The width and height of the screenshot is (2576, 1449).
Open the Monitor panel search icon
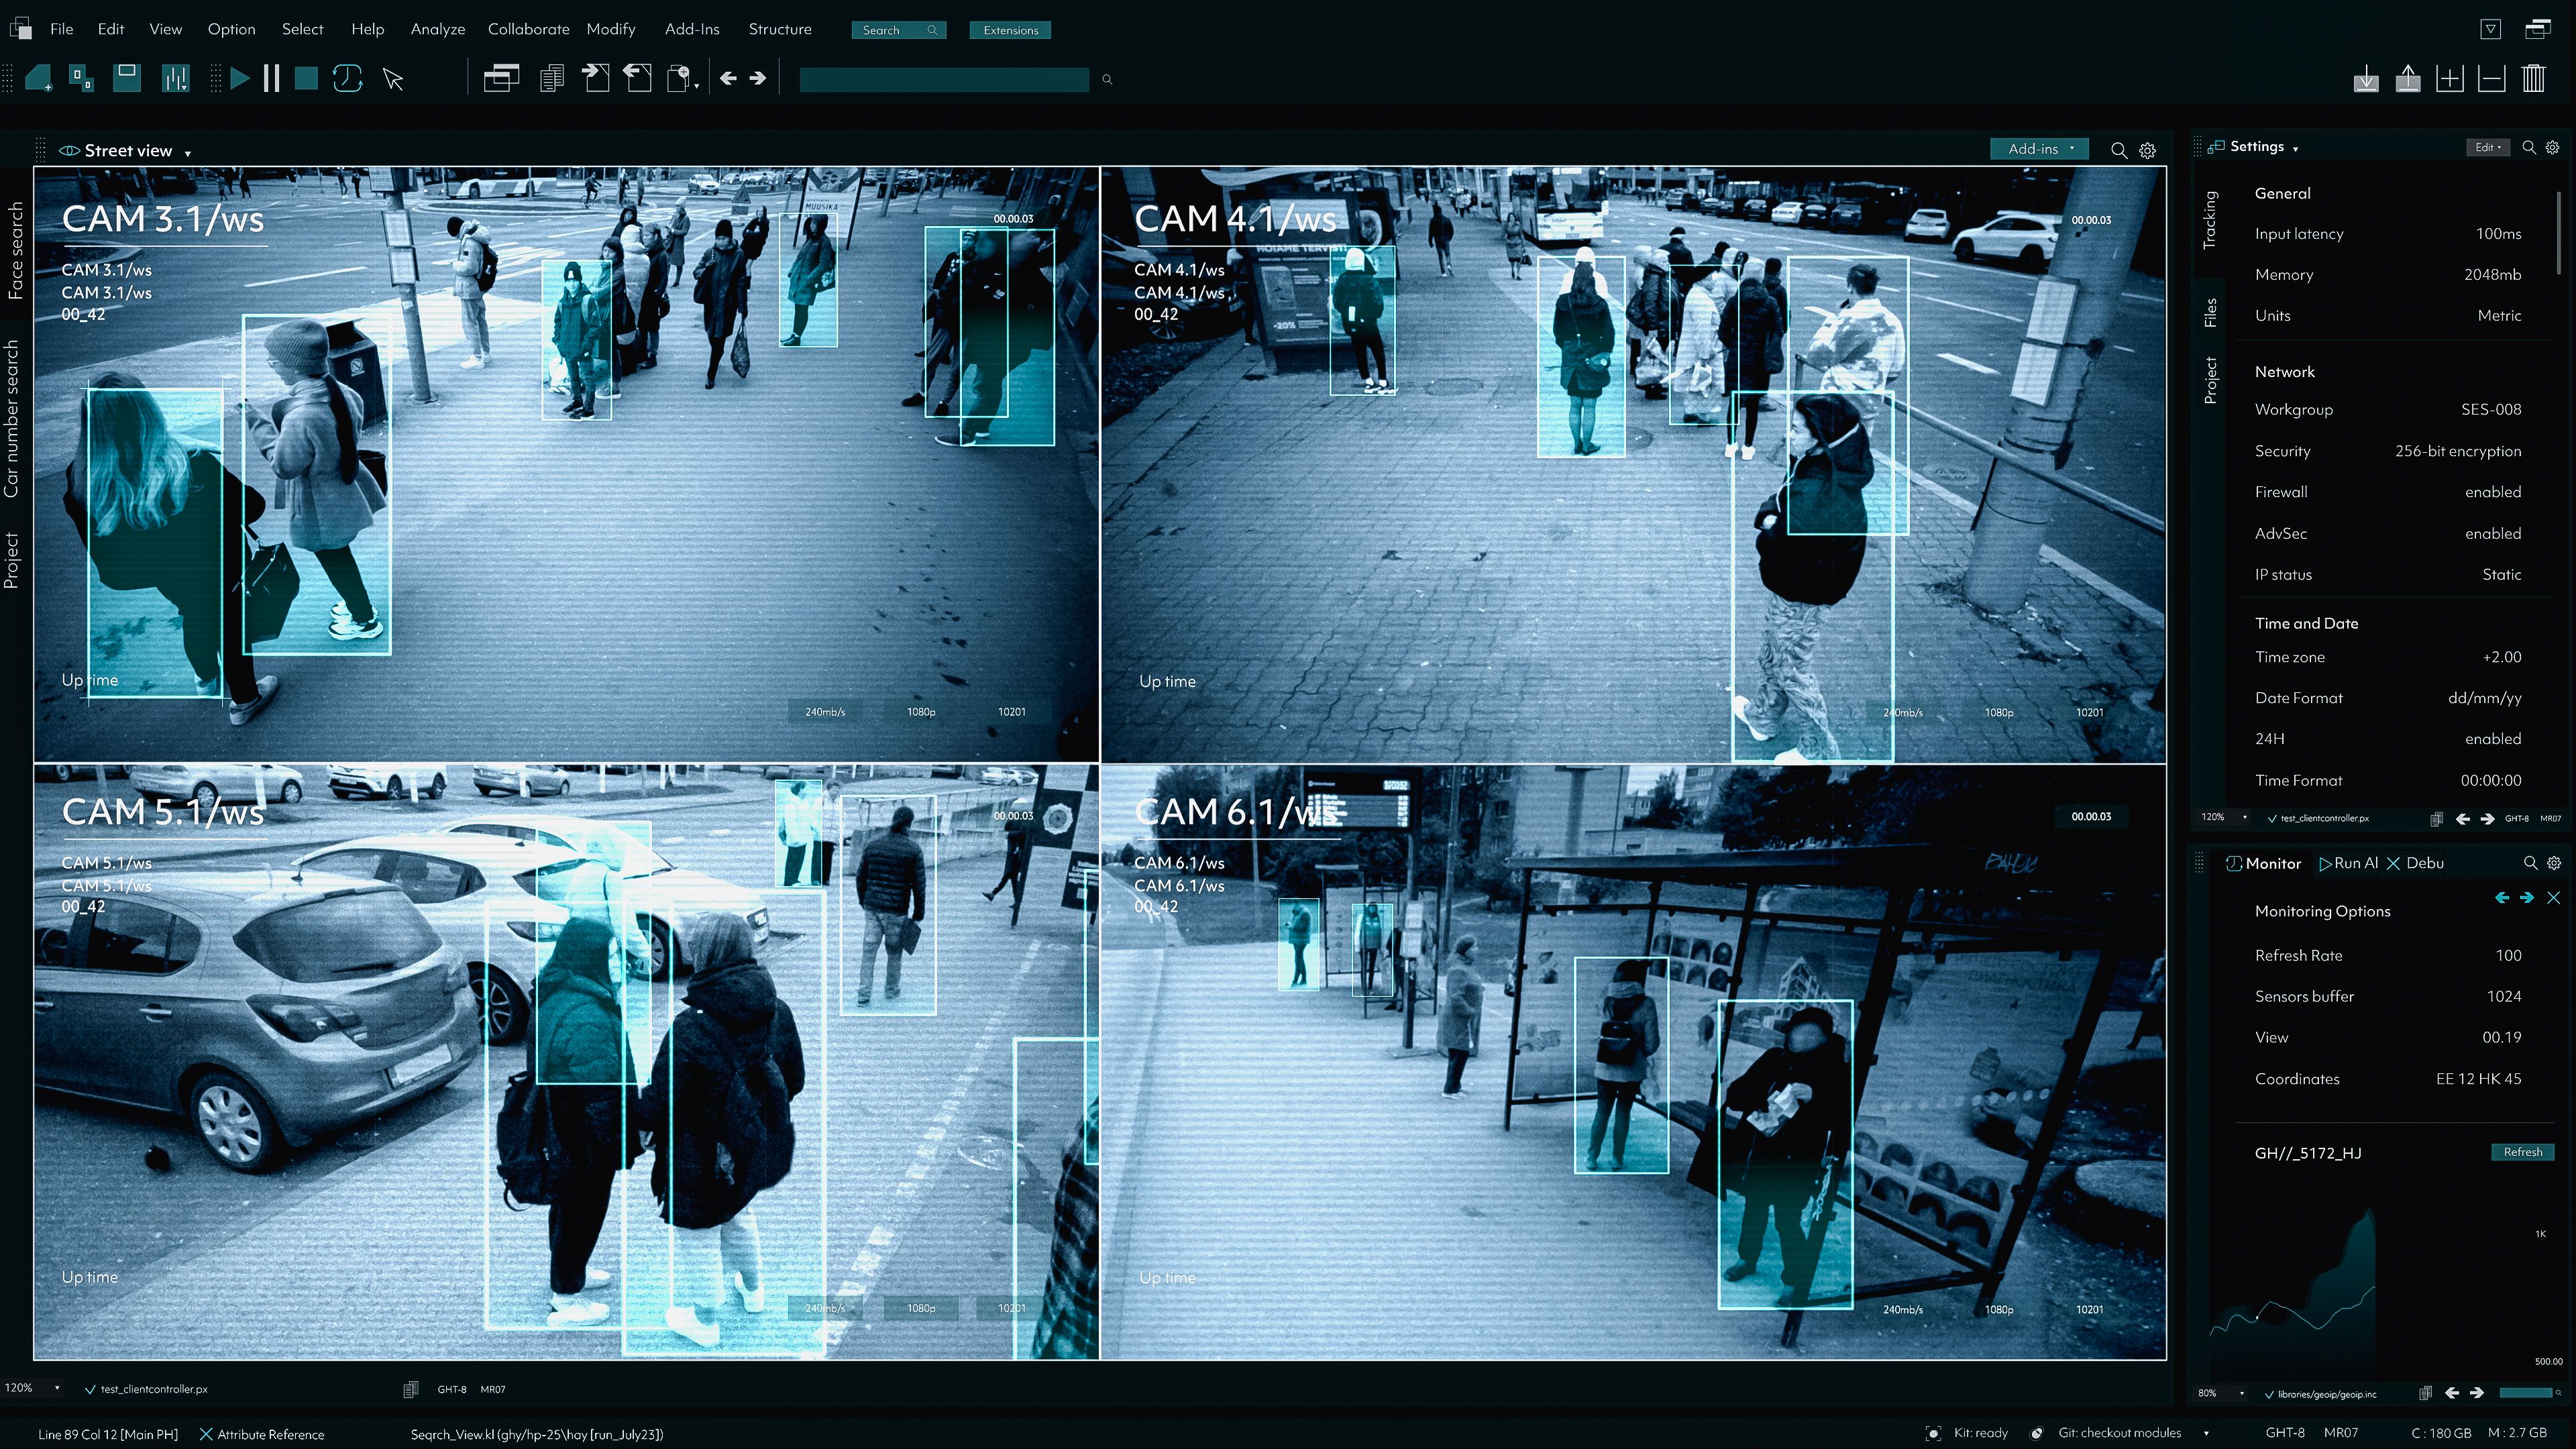click(2530, 863)
